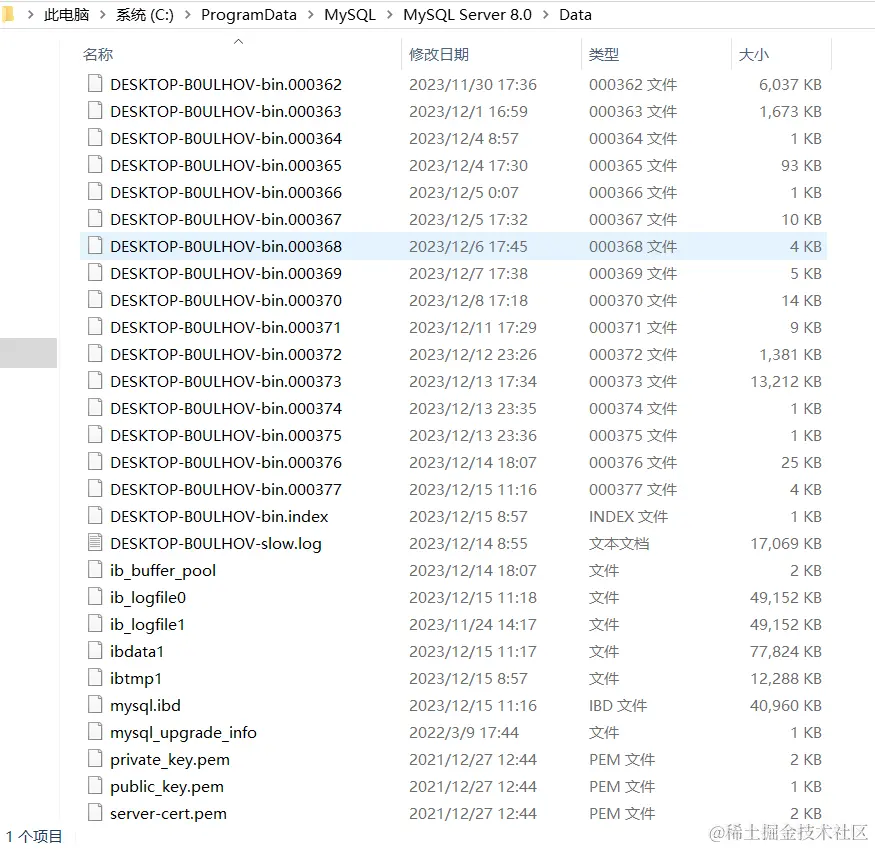Select the file name ib_logfile0
Viewport: 875px width, 849px height.
pyautogui.click(x=148, y=598)
